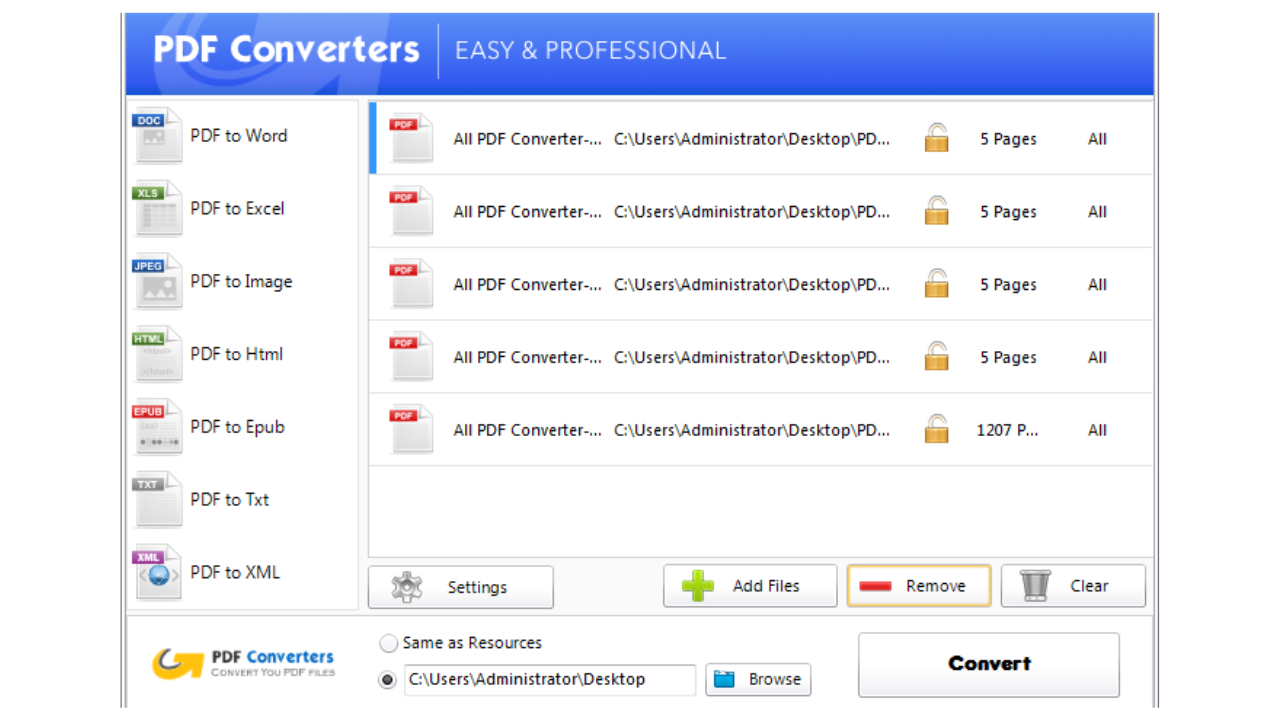1280x720 pixels.
Task: Select the custom output path radio button
Action: pyautogui.click(x=388, y=680)
